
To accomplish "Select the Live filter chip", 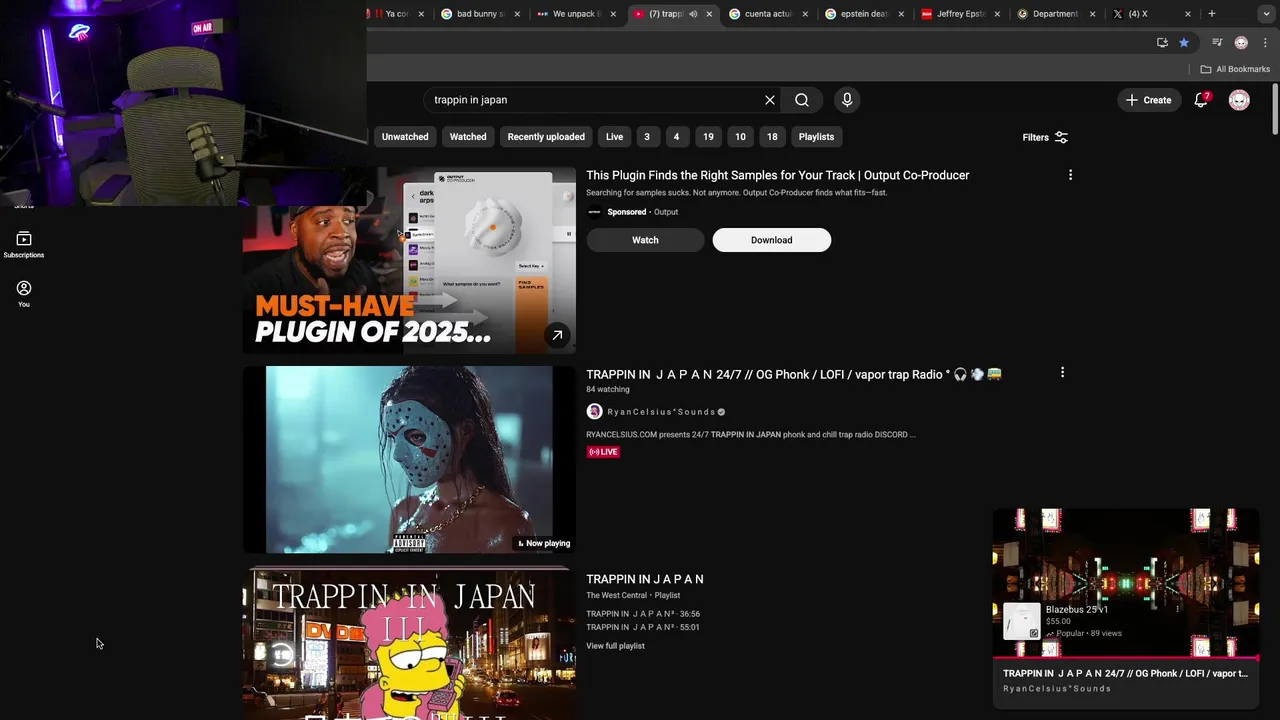I will [614, 137].
